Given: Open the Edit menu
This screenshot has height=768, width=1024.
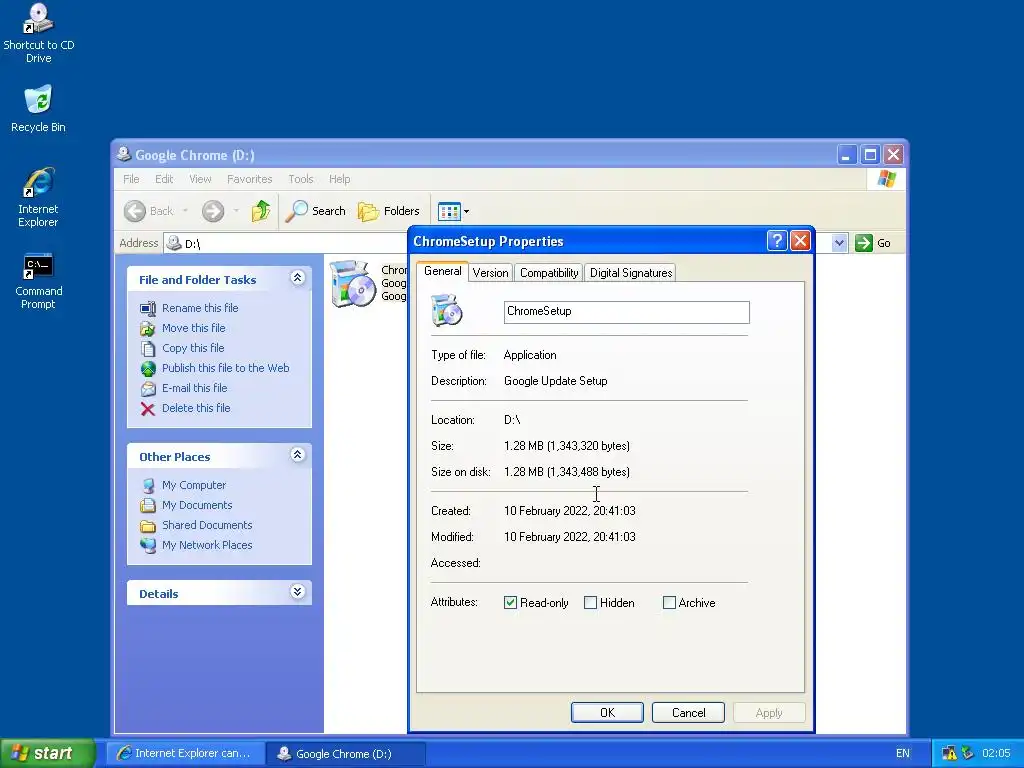Looking at the screenshot, I should (164, 179).
